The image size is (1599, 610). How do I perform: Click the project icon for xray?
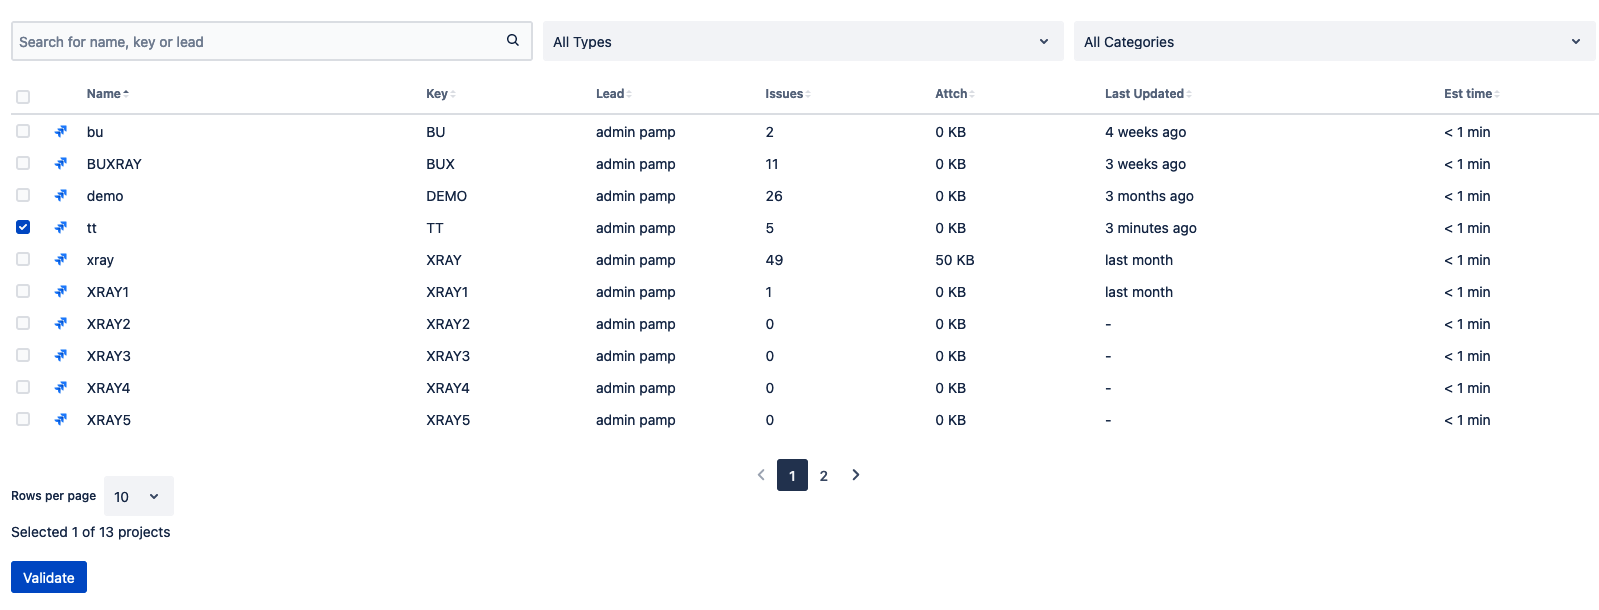tap(61, 260)
